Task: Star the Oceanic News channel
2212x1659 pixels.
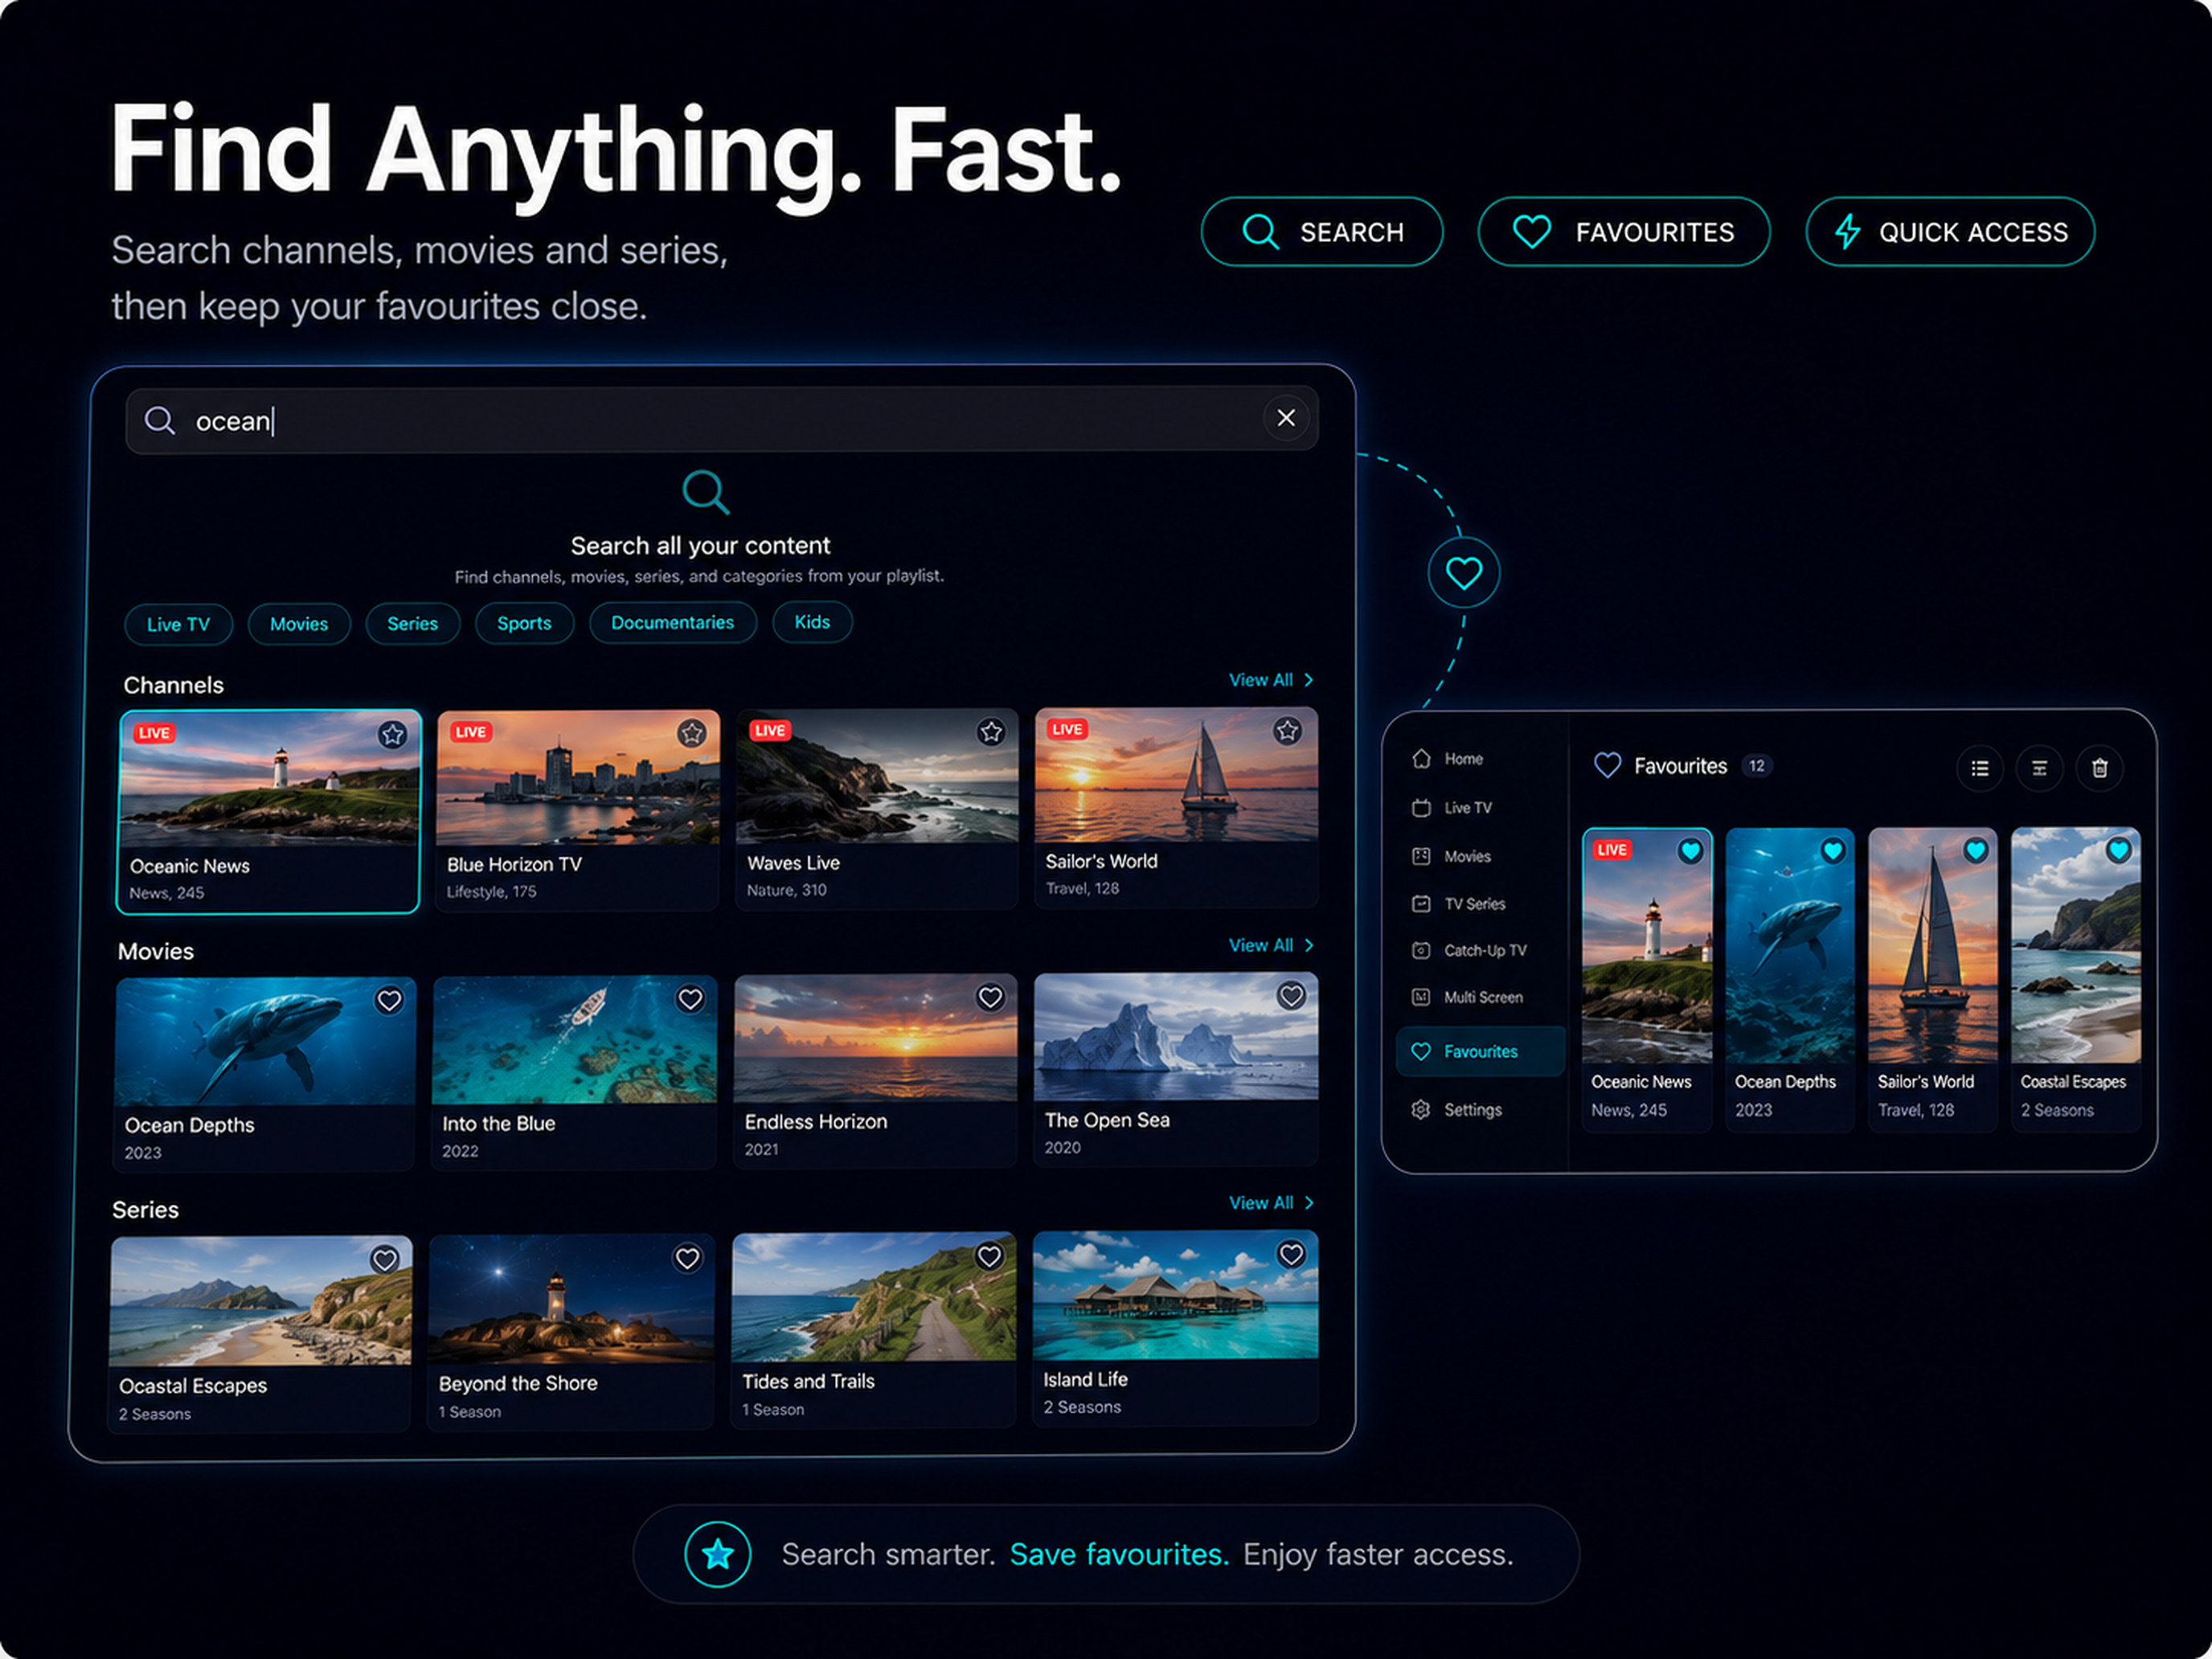Action: pyautogui.click(x=392, y=735)
